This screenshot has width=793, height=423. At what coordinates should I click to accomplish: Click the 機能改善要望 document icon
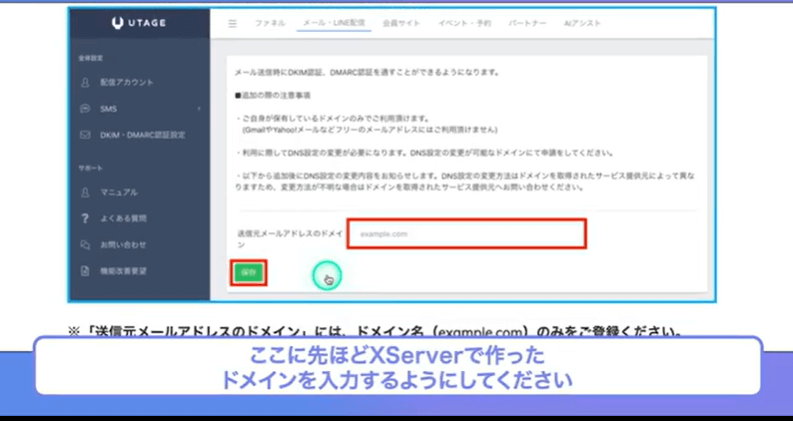85,270
